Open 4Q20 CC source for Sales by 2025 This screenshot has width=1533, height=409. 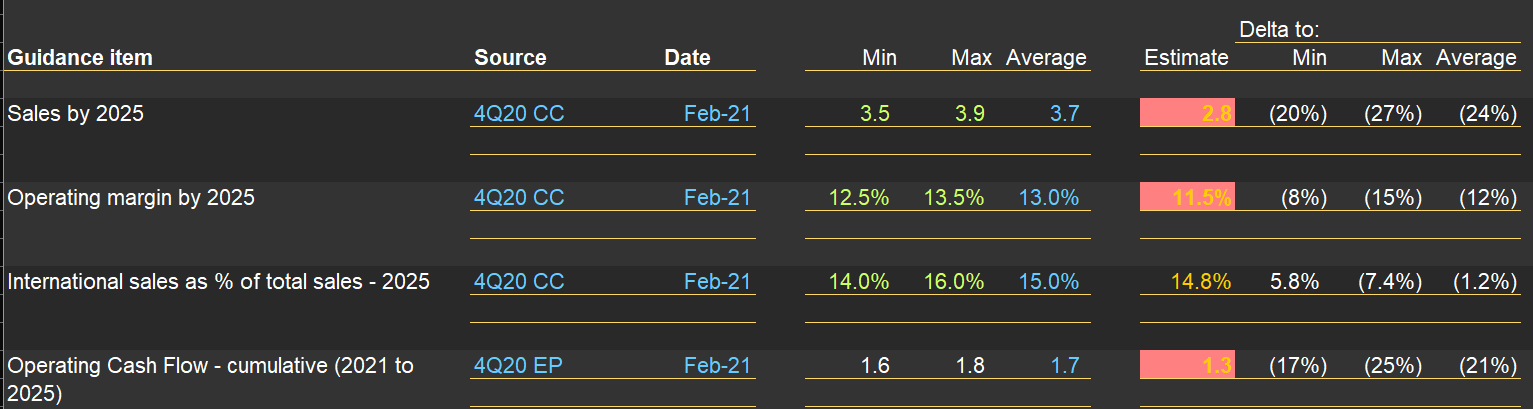point(518,114)
